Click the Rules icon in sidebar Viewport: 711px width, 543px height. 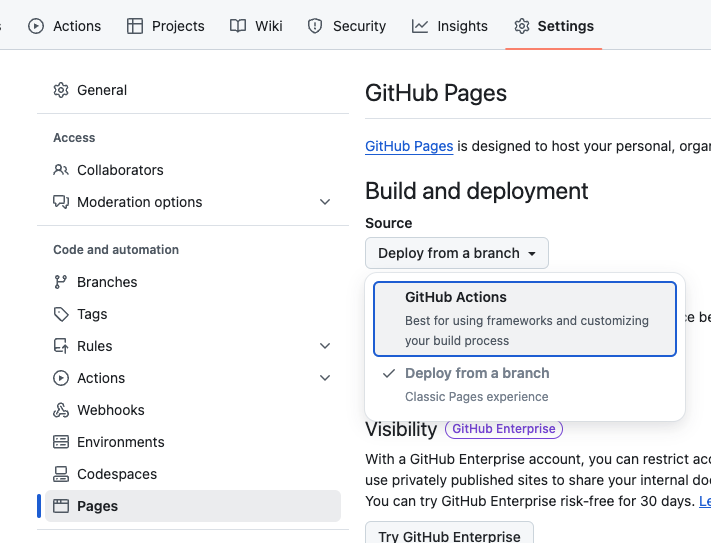(61, 346)
